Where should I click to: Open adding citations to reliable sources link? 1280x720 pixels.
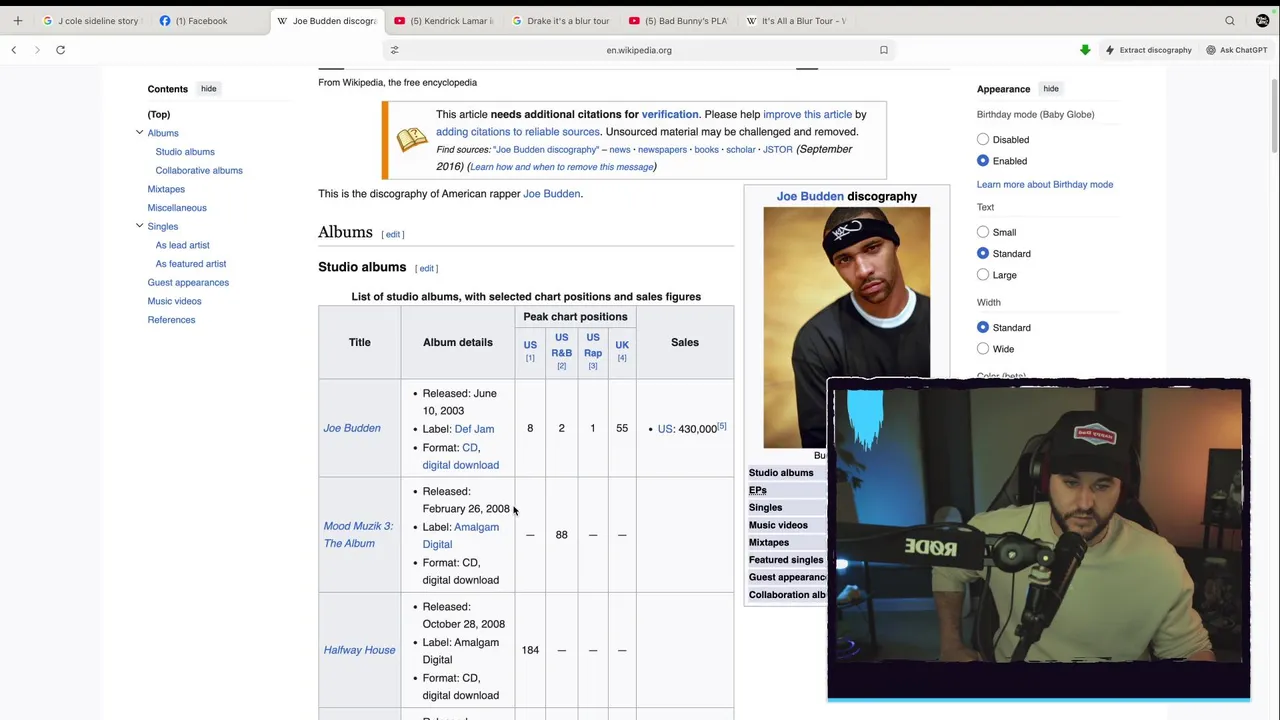coord(518,132)
